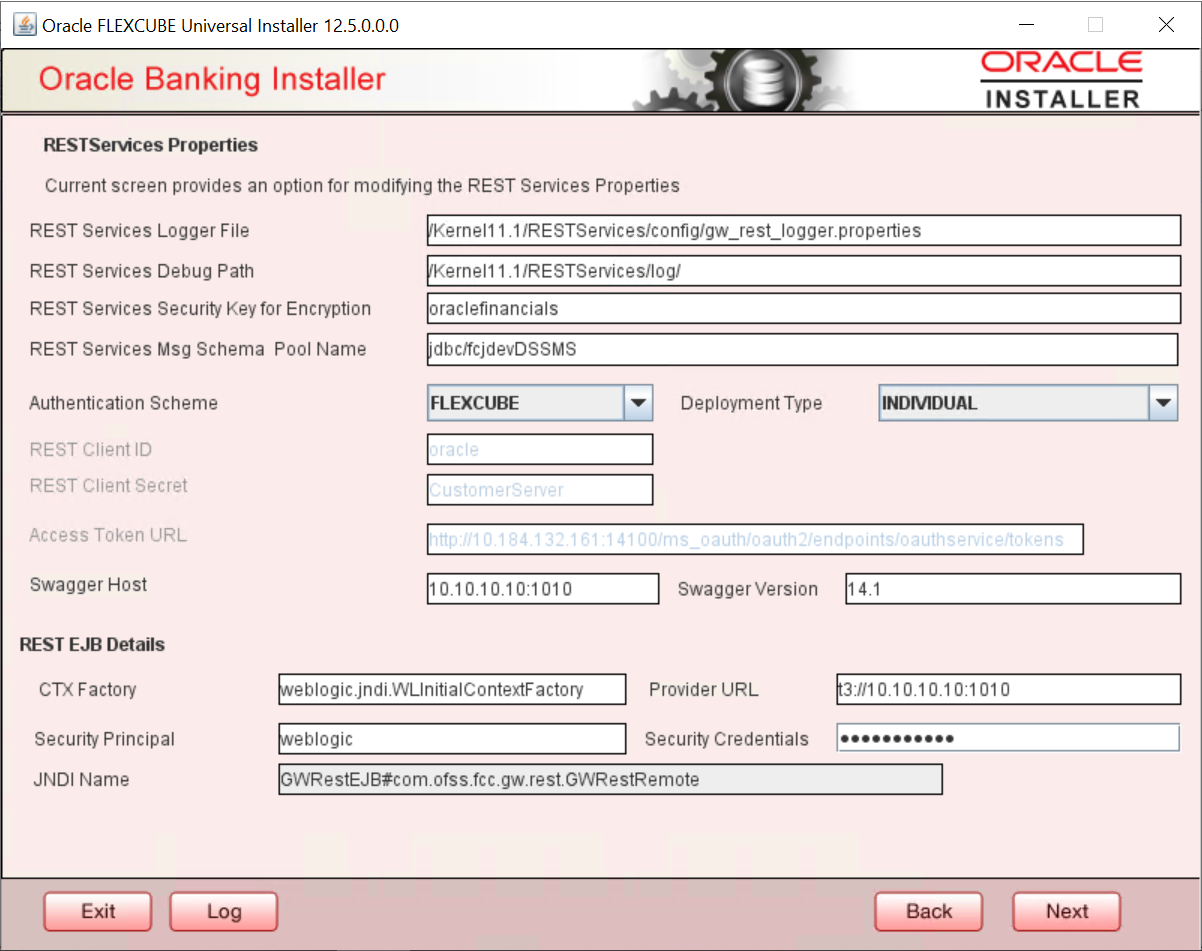Open the Authentication Scheme dropdown arrow

point(638,404)
